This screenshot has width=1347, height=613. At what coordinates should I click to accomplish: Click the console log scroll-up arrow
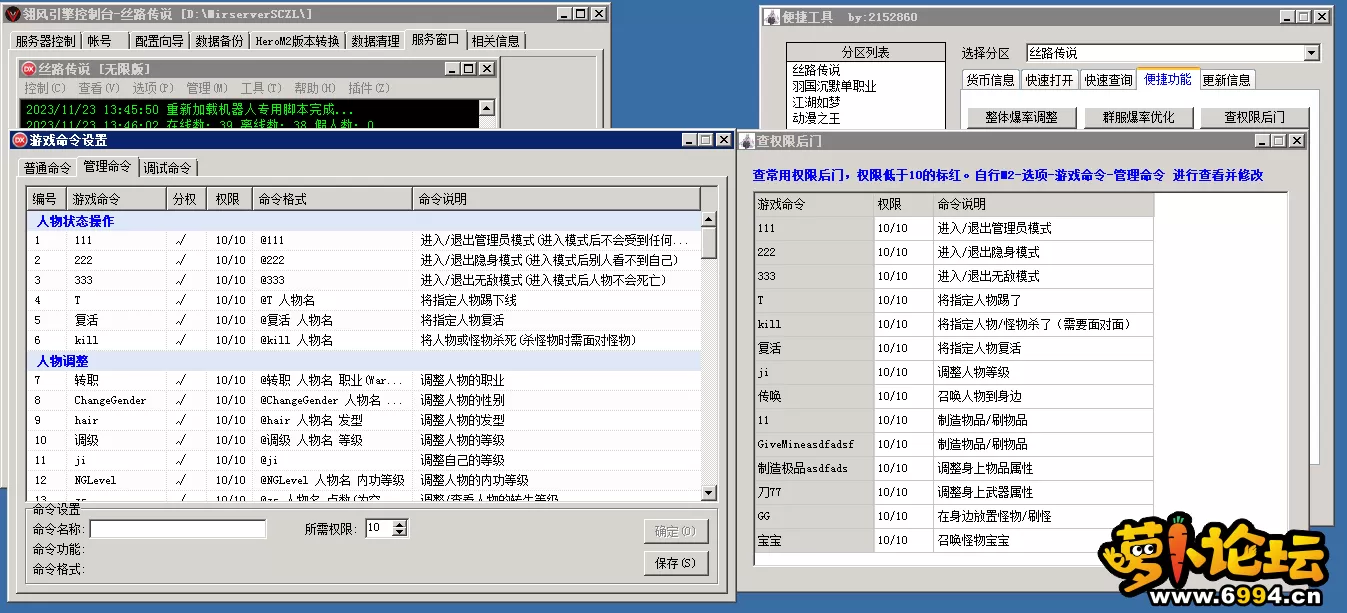point(485,107)
